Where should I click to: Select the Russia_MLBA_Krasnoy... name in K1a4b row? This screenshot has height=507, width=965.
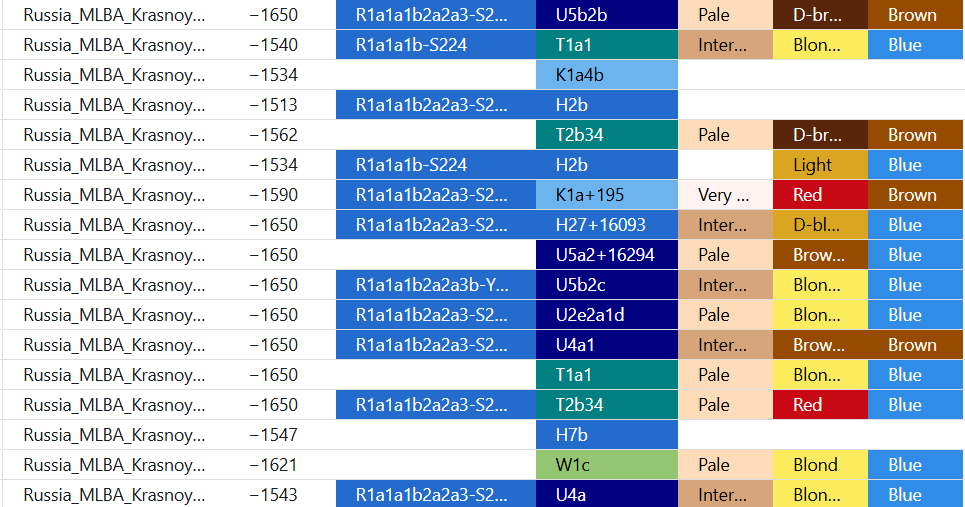[114, 75]
